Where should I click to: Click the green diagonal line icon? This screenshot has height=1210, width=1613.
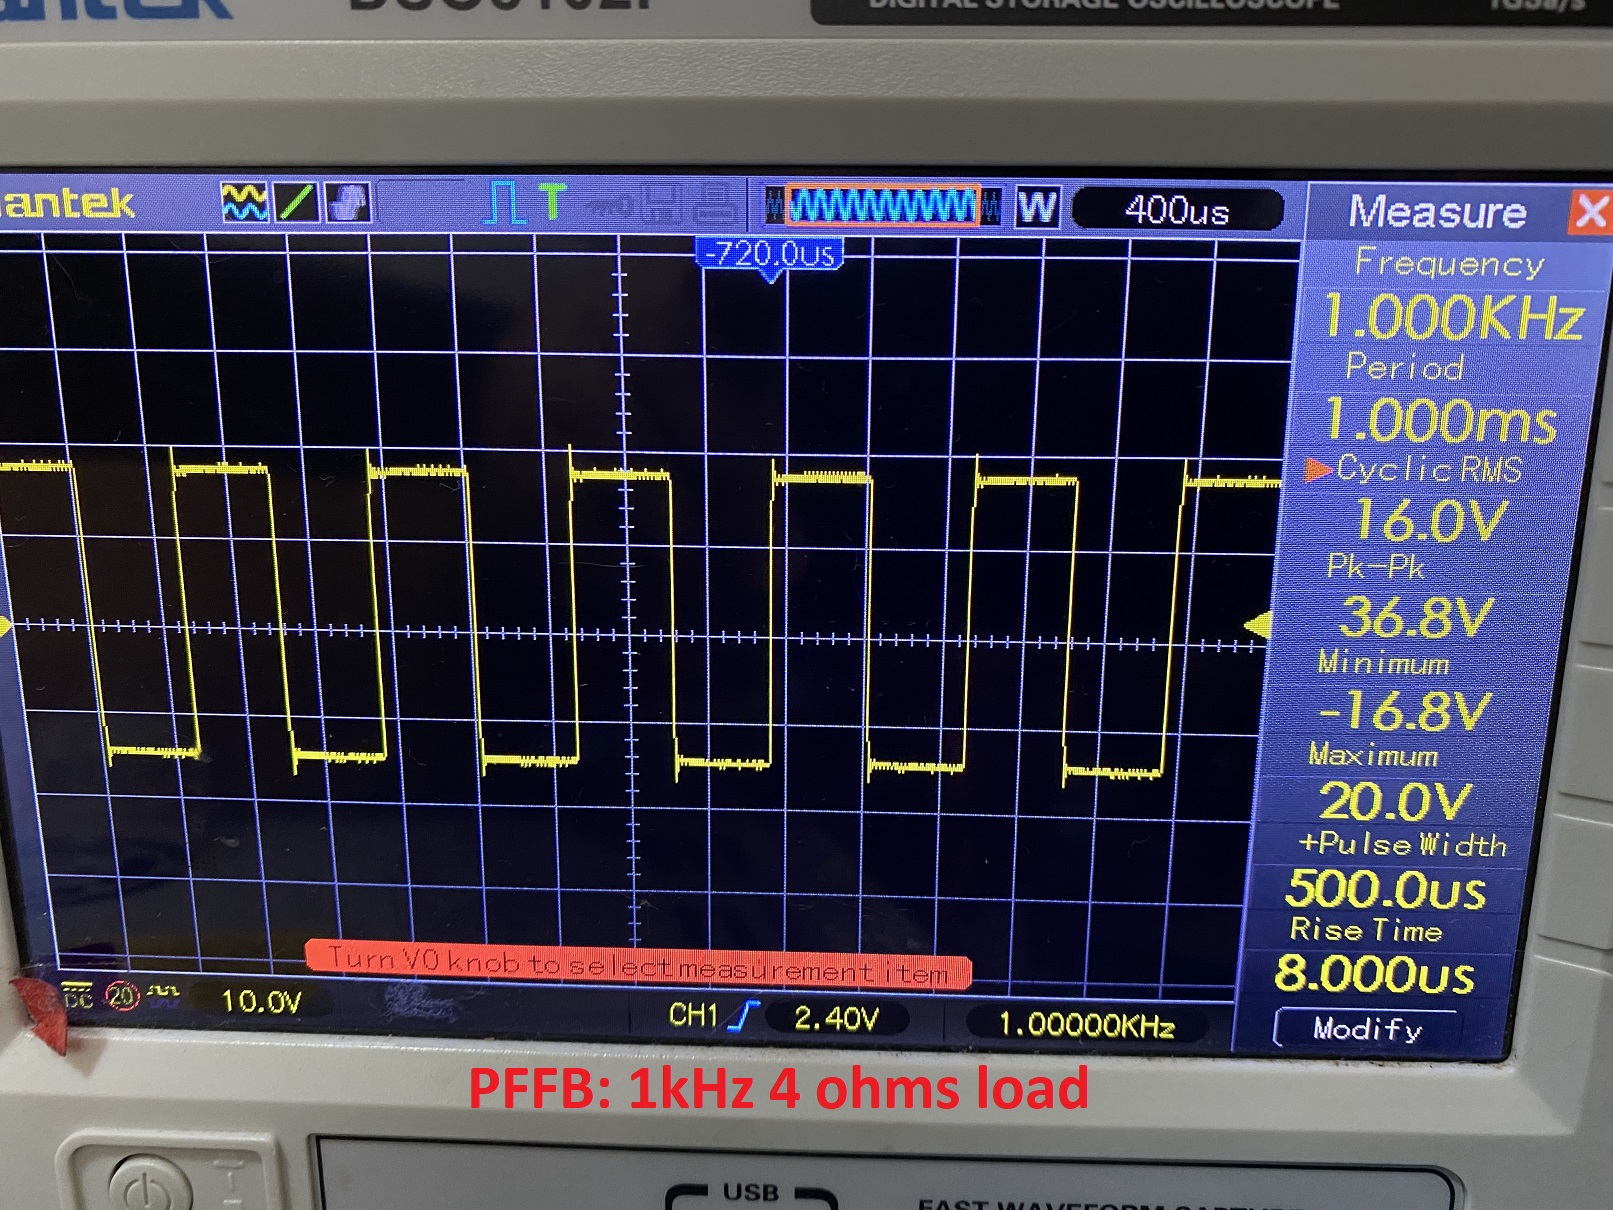click(296, 203)
